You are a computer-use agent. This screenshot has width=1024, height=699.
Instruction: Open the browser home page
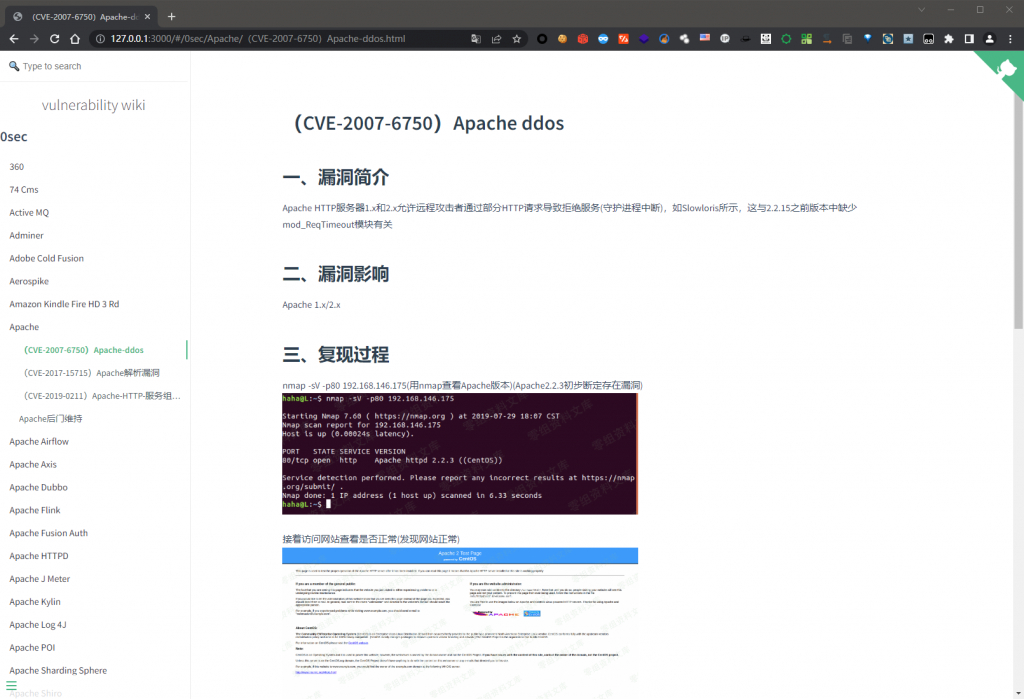click(75, 39)
